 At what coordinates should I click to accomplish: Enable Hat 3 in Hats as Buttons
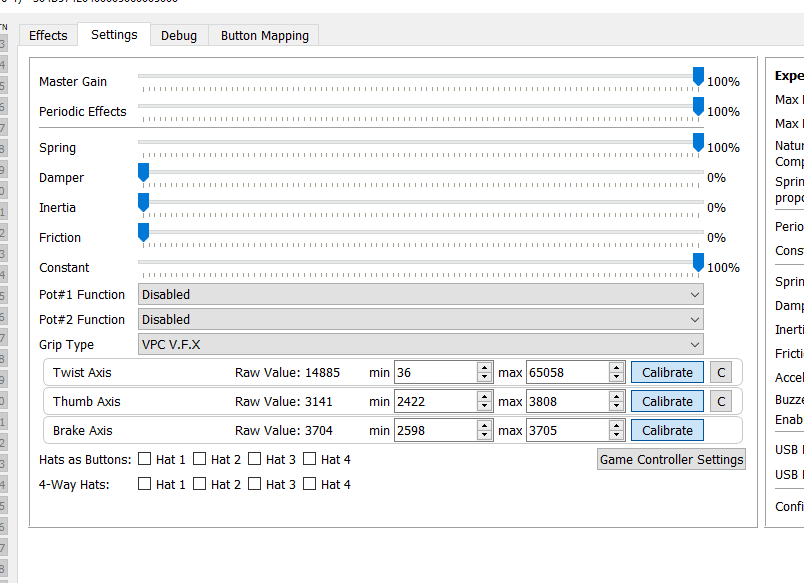pyautogui.click(x=254, y=459)
